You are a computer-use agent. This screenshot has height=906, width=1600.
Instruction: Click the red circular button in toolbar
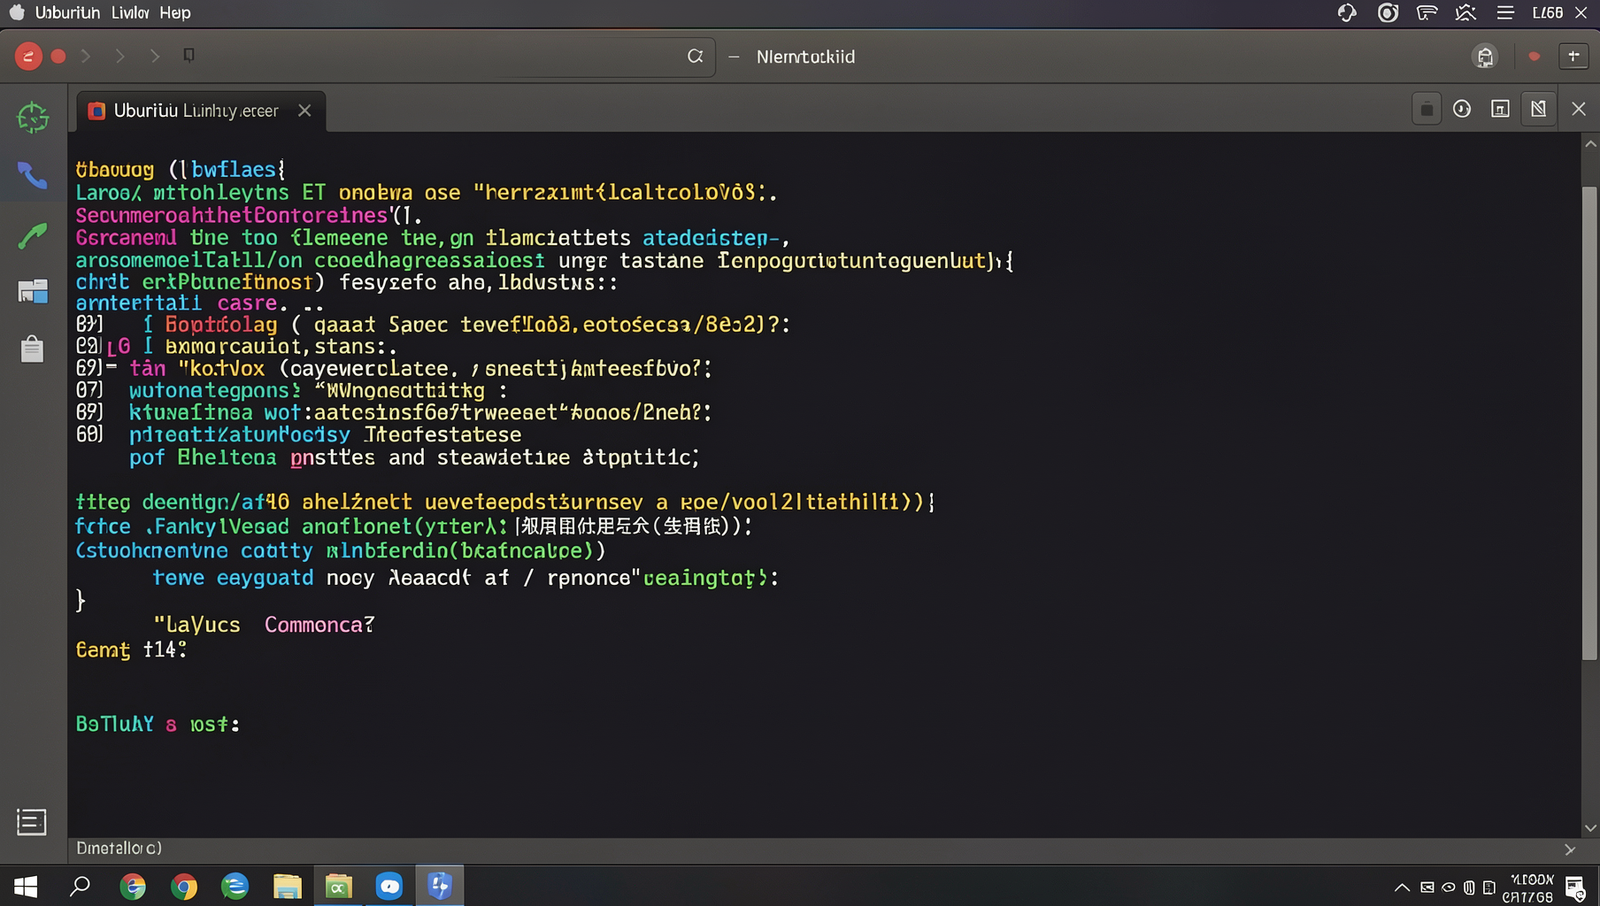(x=28, y=57)
